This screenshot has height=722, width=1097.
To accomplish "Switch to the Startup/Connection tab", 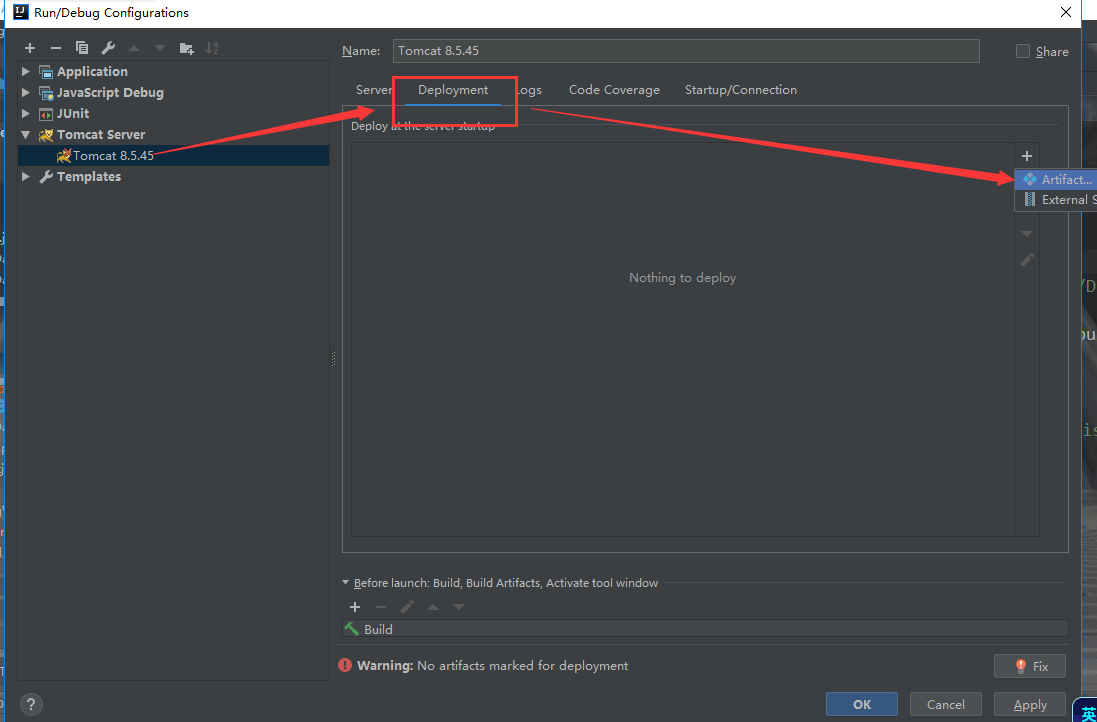I will 740,90.
